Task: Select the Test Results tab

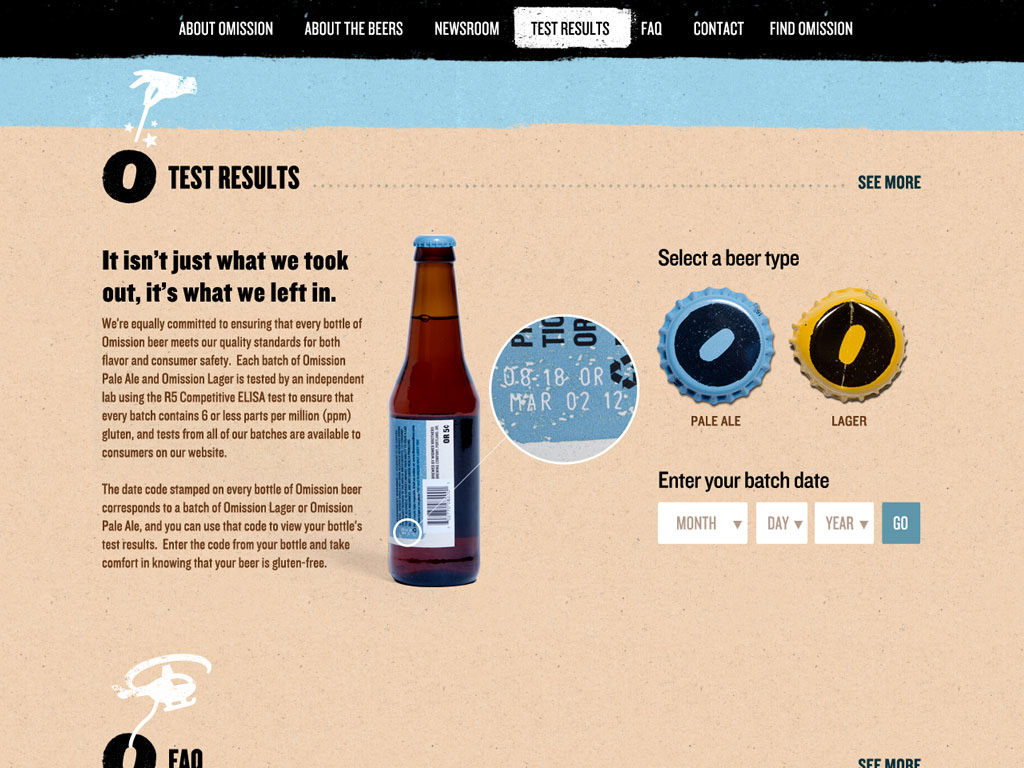Action: click(x=571, y=28)
